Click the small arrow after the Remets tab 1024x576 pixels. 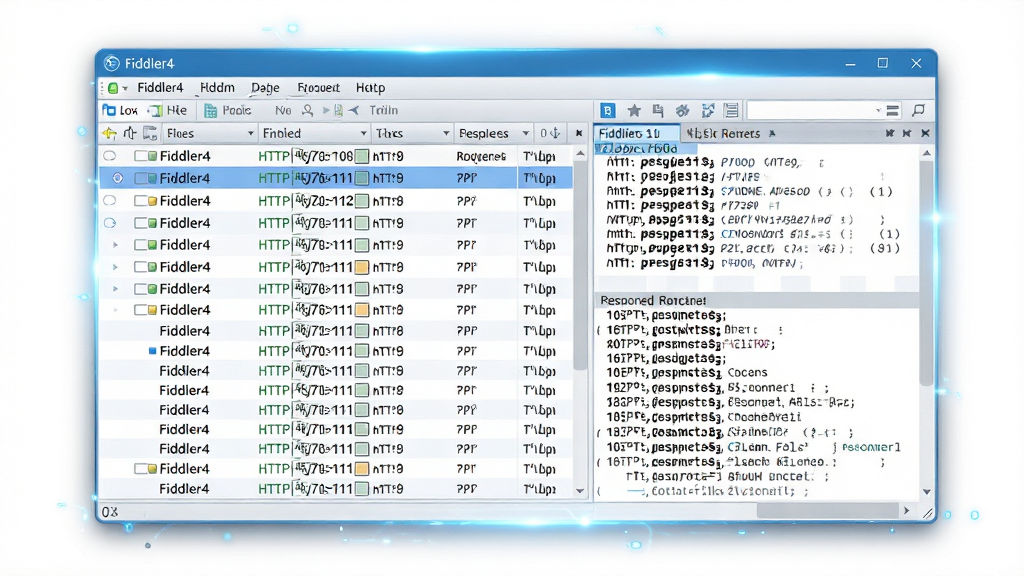[772, 133]
